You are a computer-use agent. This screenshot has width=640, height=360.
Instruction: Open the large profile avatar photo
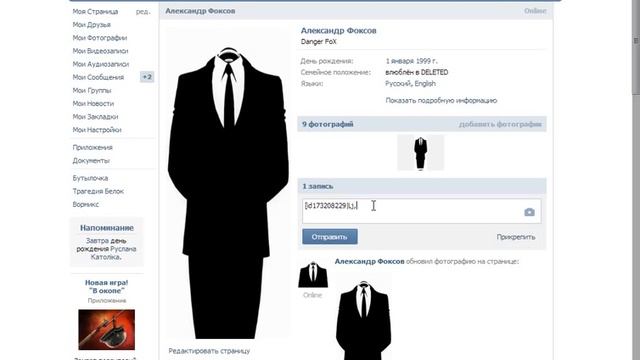(x=228, y=183)
